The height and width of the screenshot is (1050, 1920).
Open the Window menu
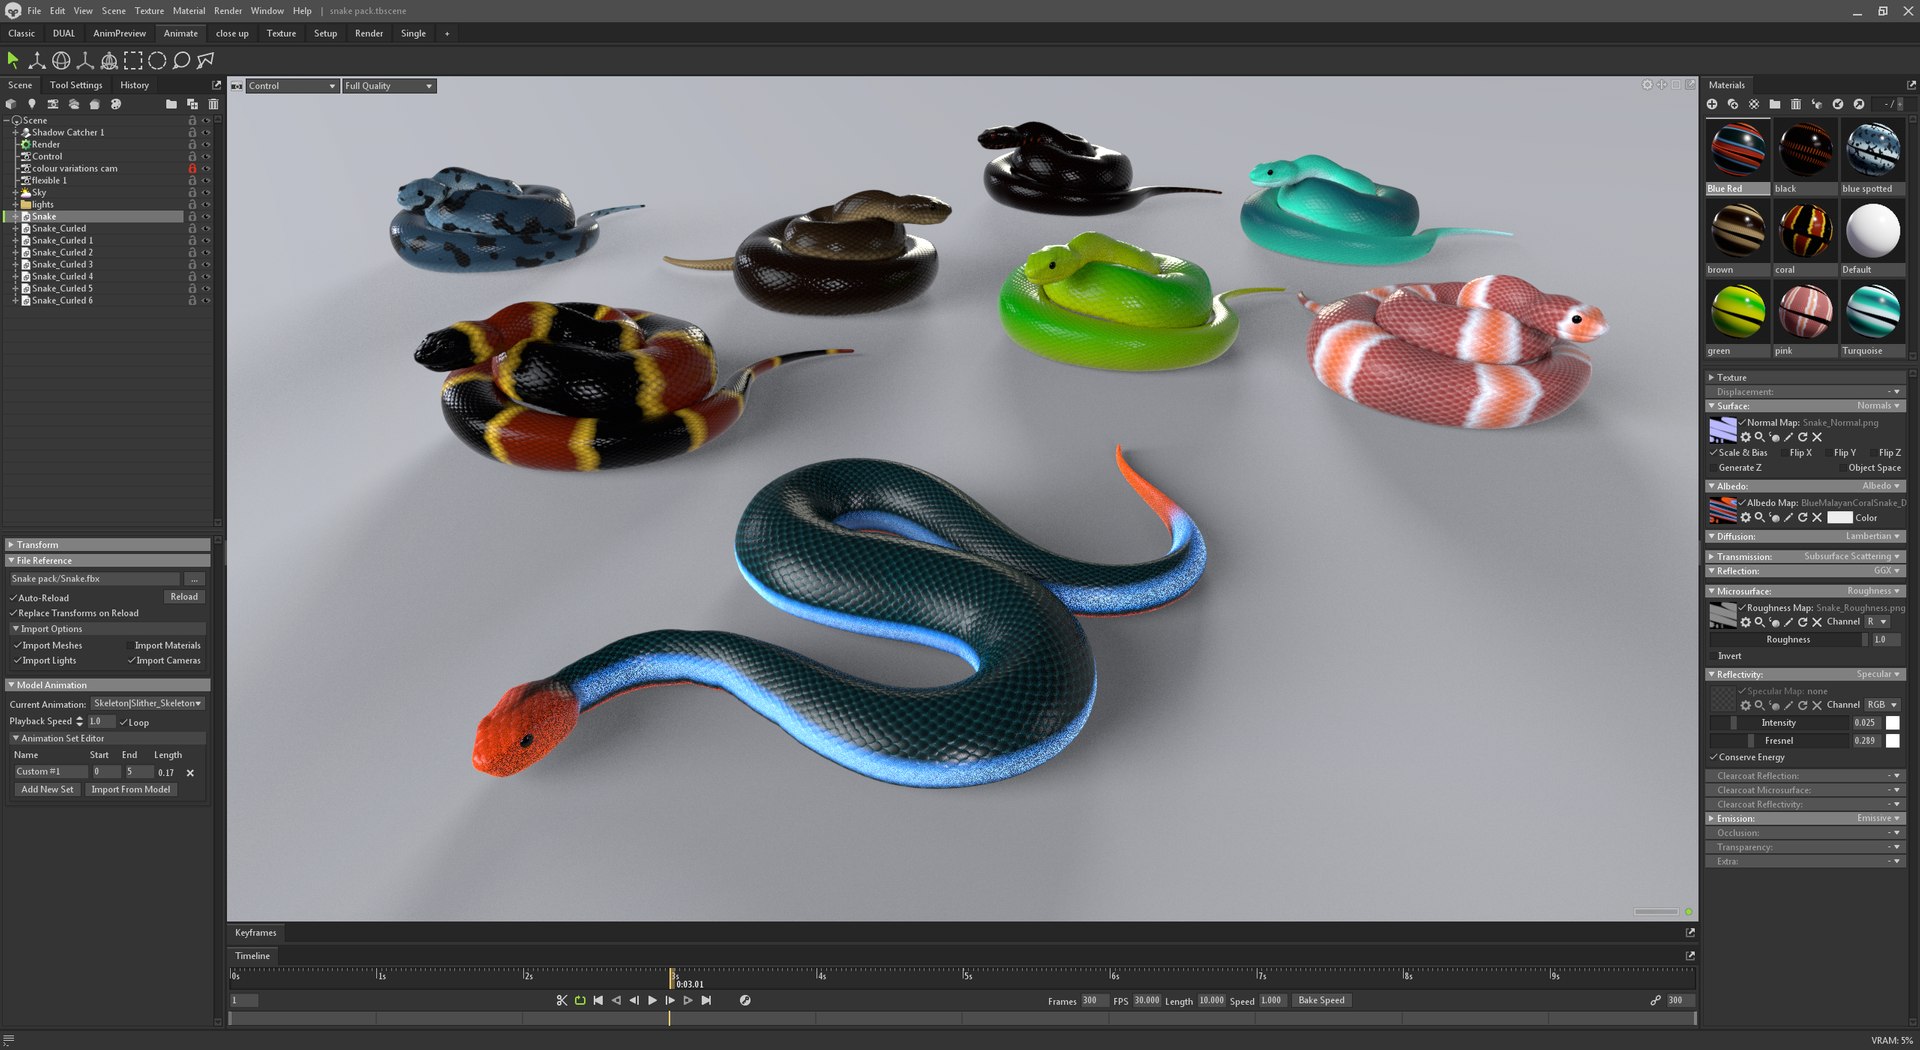click(267, 11)
